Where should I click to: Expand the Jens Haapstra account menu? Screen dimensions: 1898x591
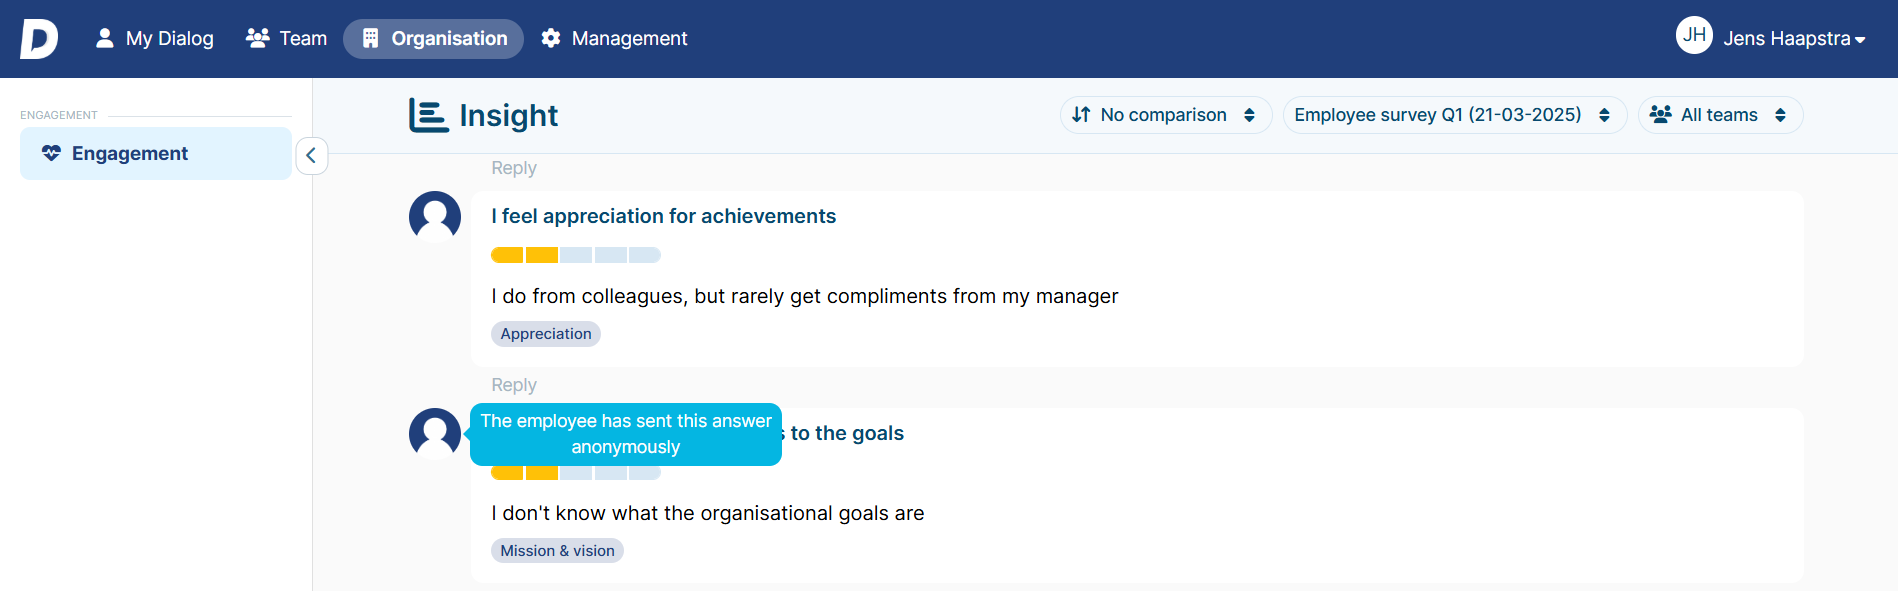tap(1794, 39)
